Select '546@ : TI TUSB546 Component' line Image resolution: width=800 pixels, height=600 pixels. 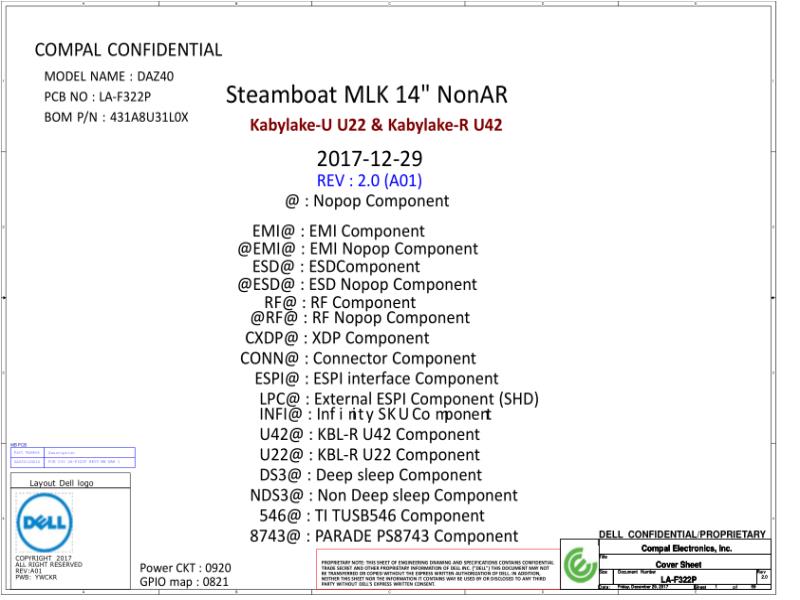(371, 516)
